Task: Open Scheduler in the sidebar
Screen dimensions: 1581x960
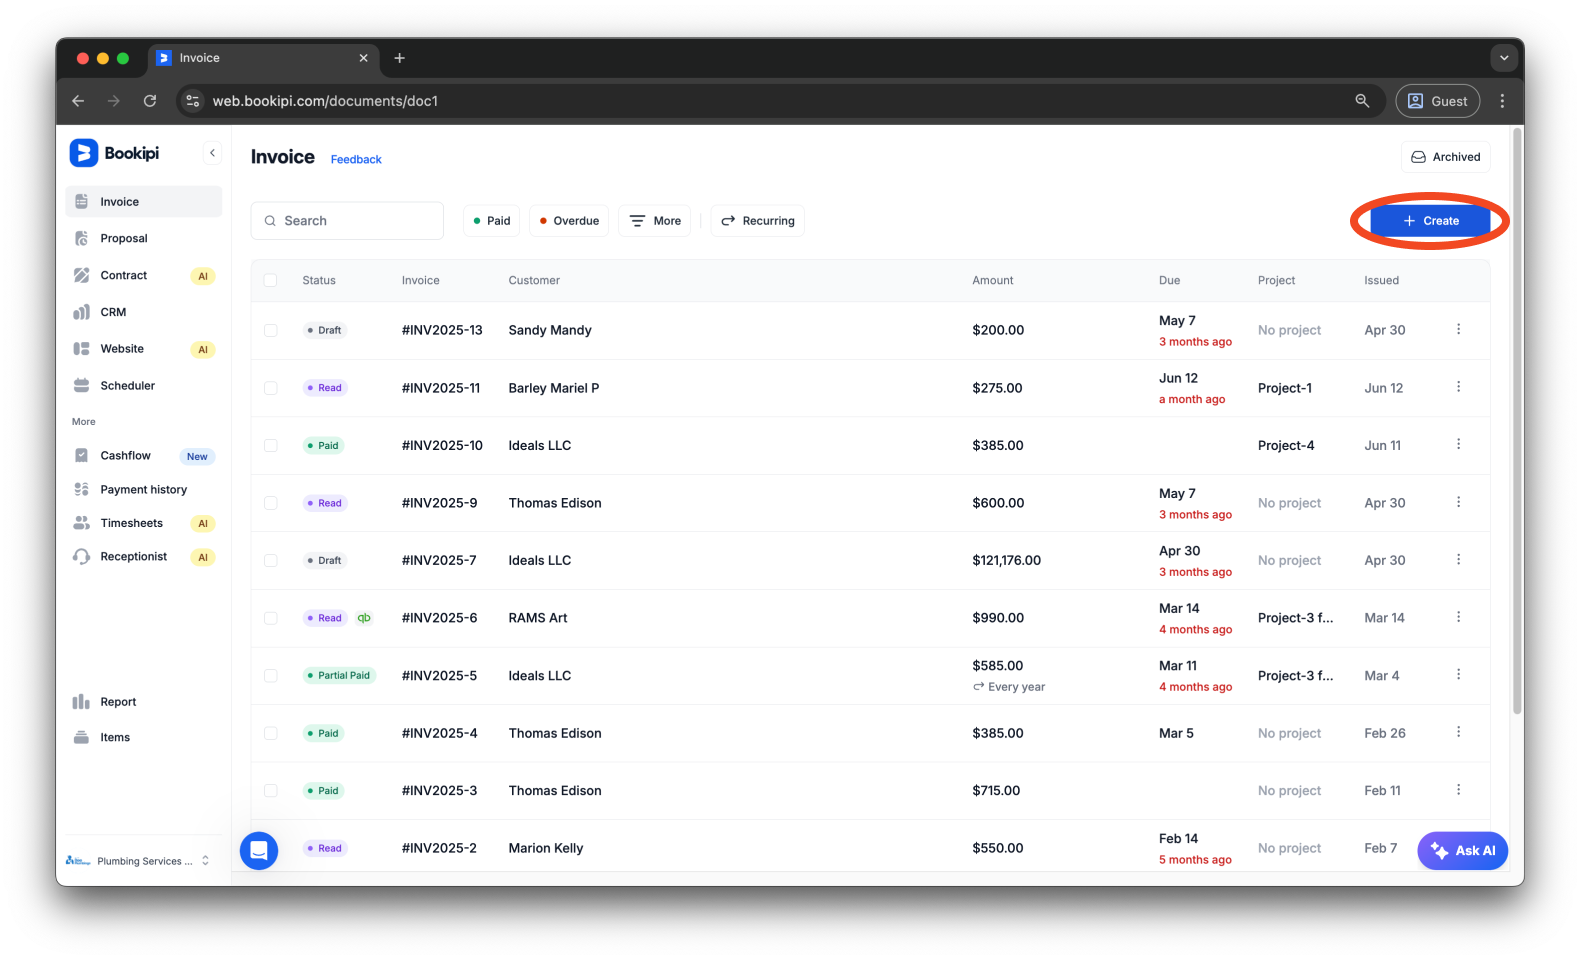Action: pos(144,386)
